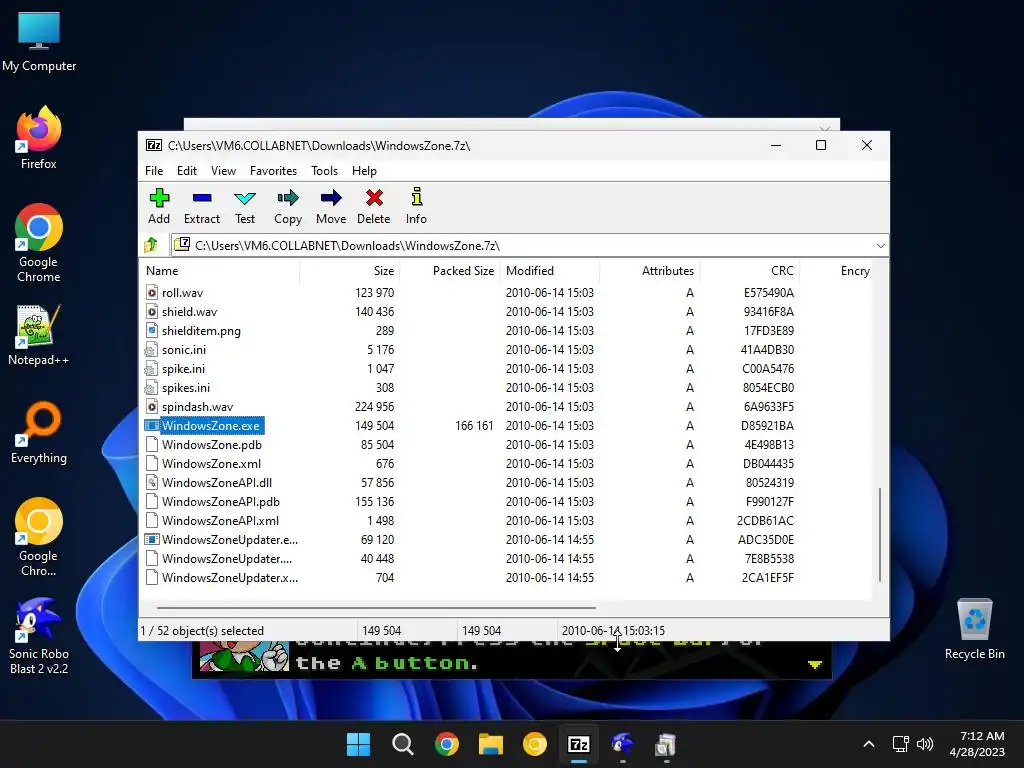
Task: Select the spindash.wav file
Action: pos(197,406)
